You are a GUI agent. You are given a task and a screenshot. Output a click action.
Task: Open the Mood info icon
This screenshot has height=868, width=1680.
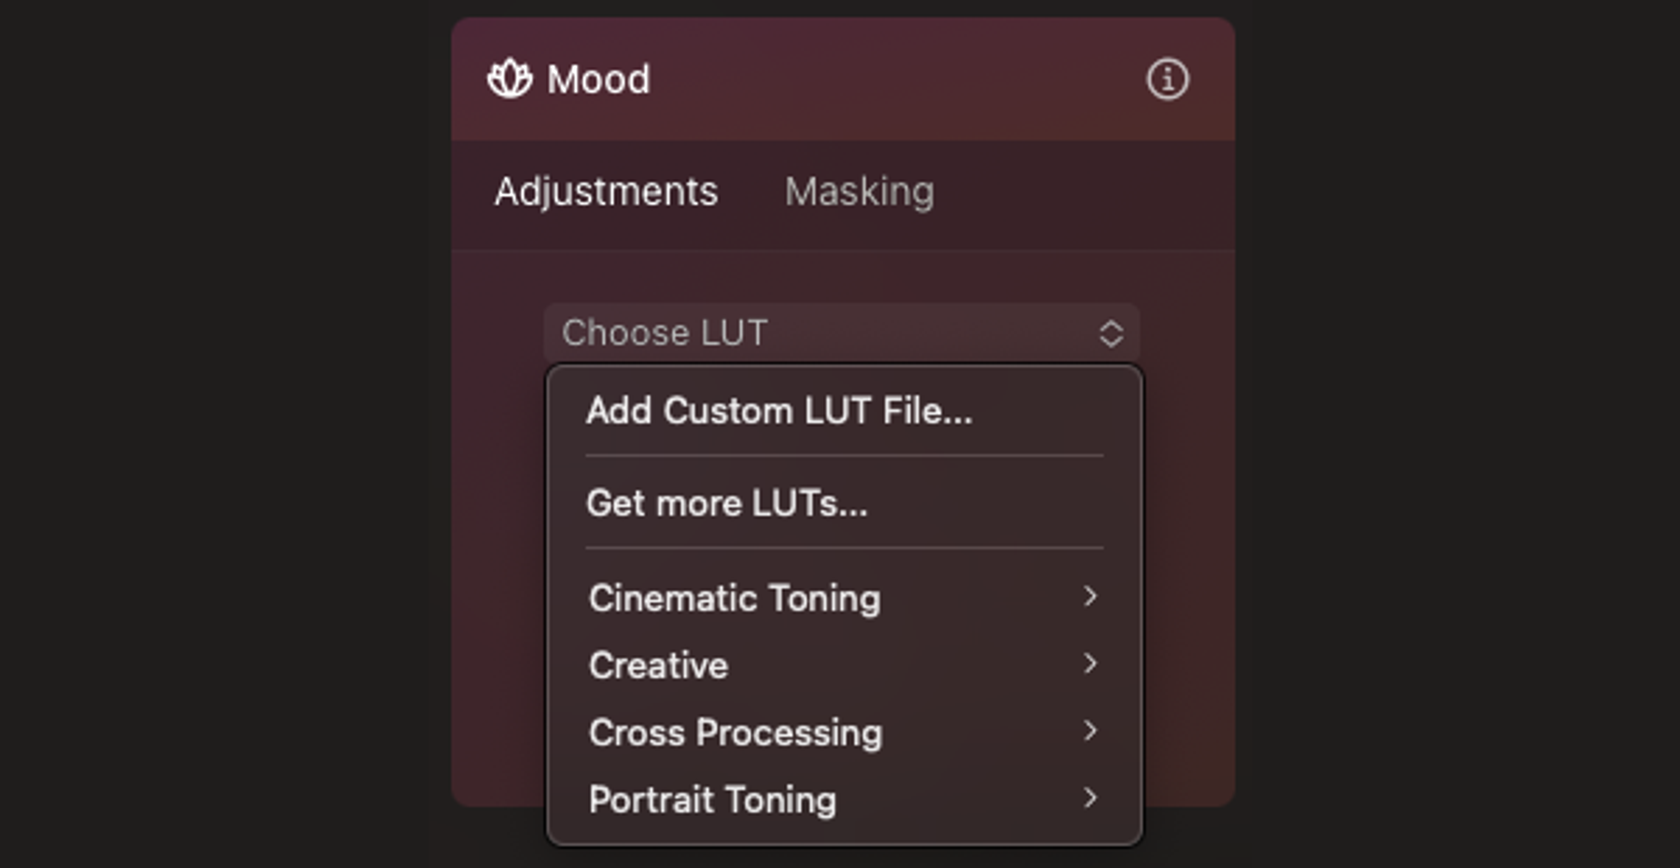coord(1167,79)
